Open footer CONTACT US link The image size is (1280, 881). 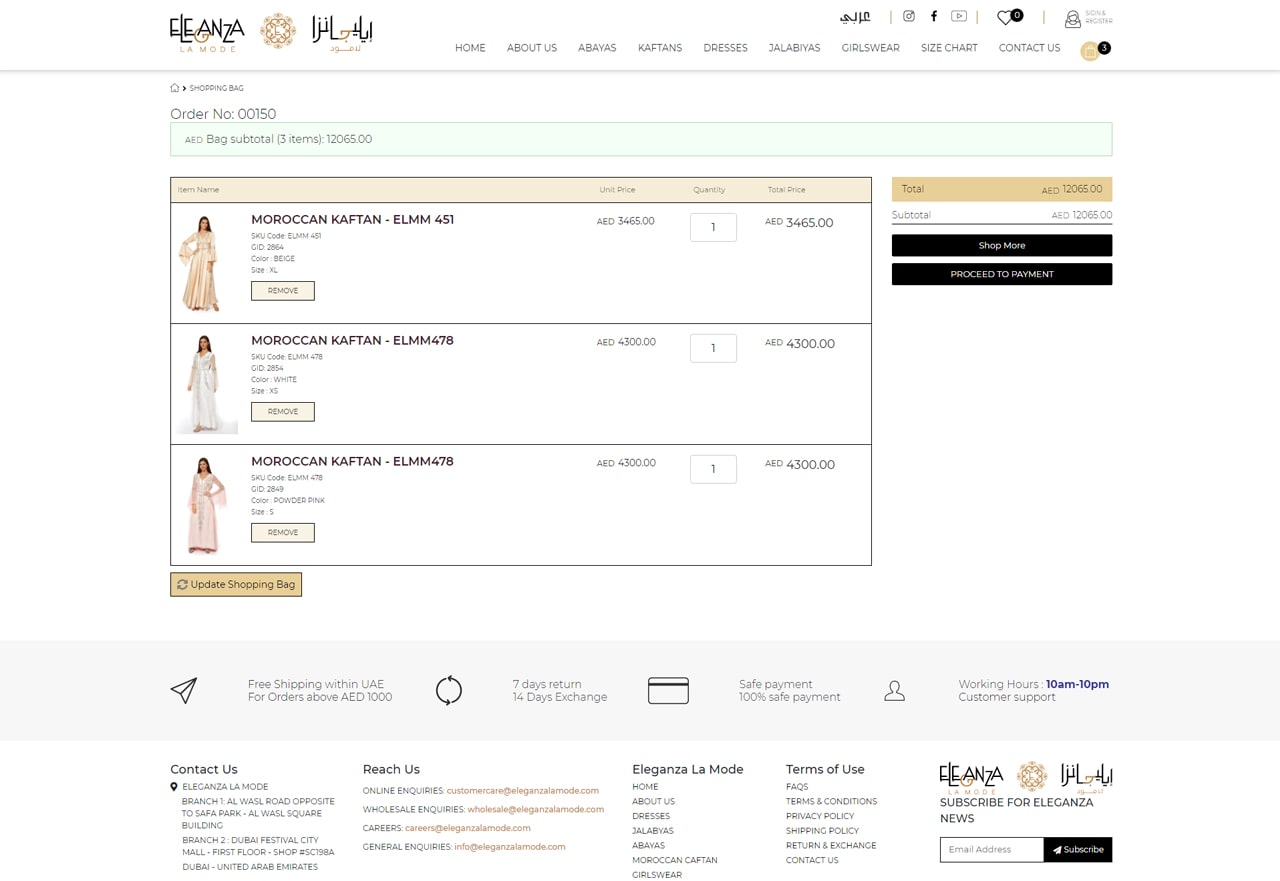pos(812,861)
